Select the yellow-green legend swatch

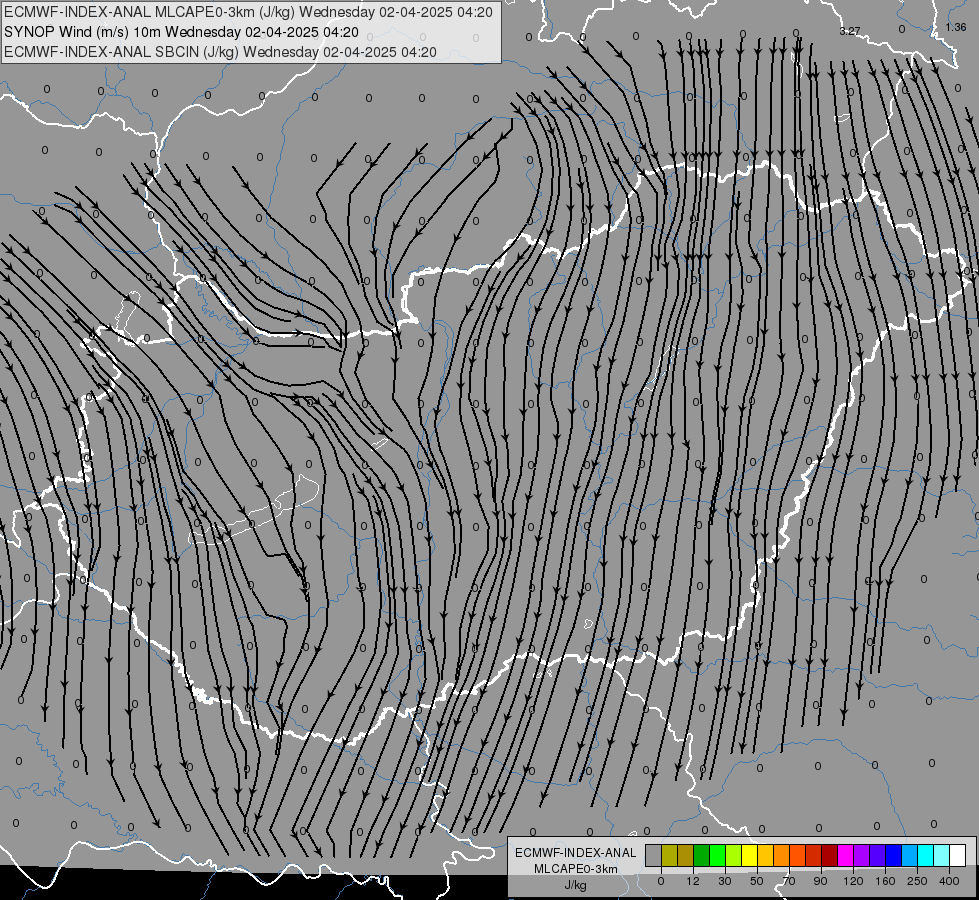pos(733,855)
